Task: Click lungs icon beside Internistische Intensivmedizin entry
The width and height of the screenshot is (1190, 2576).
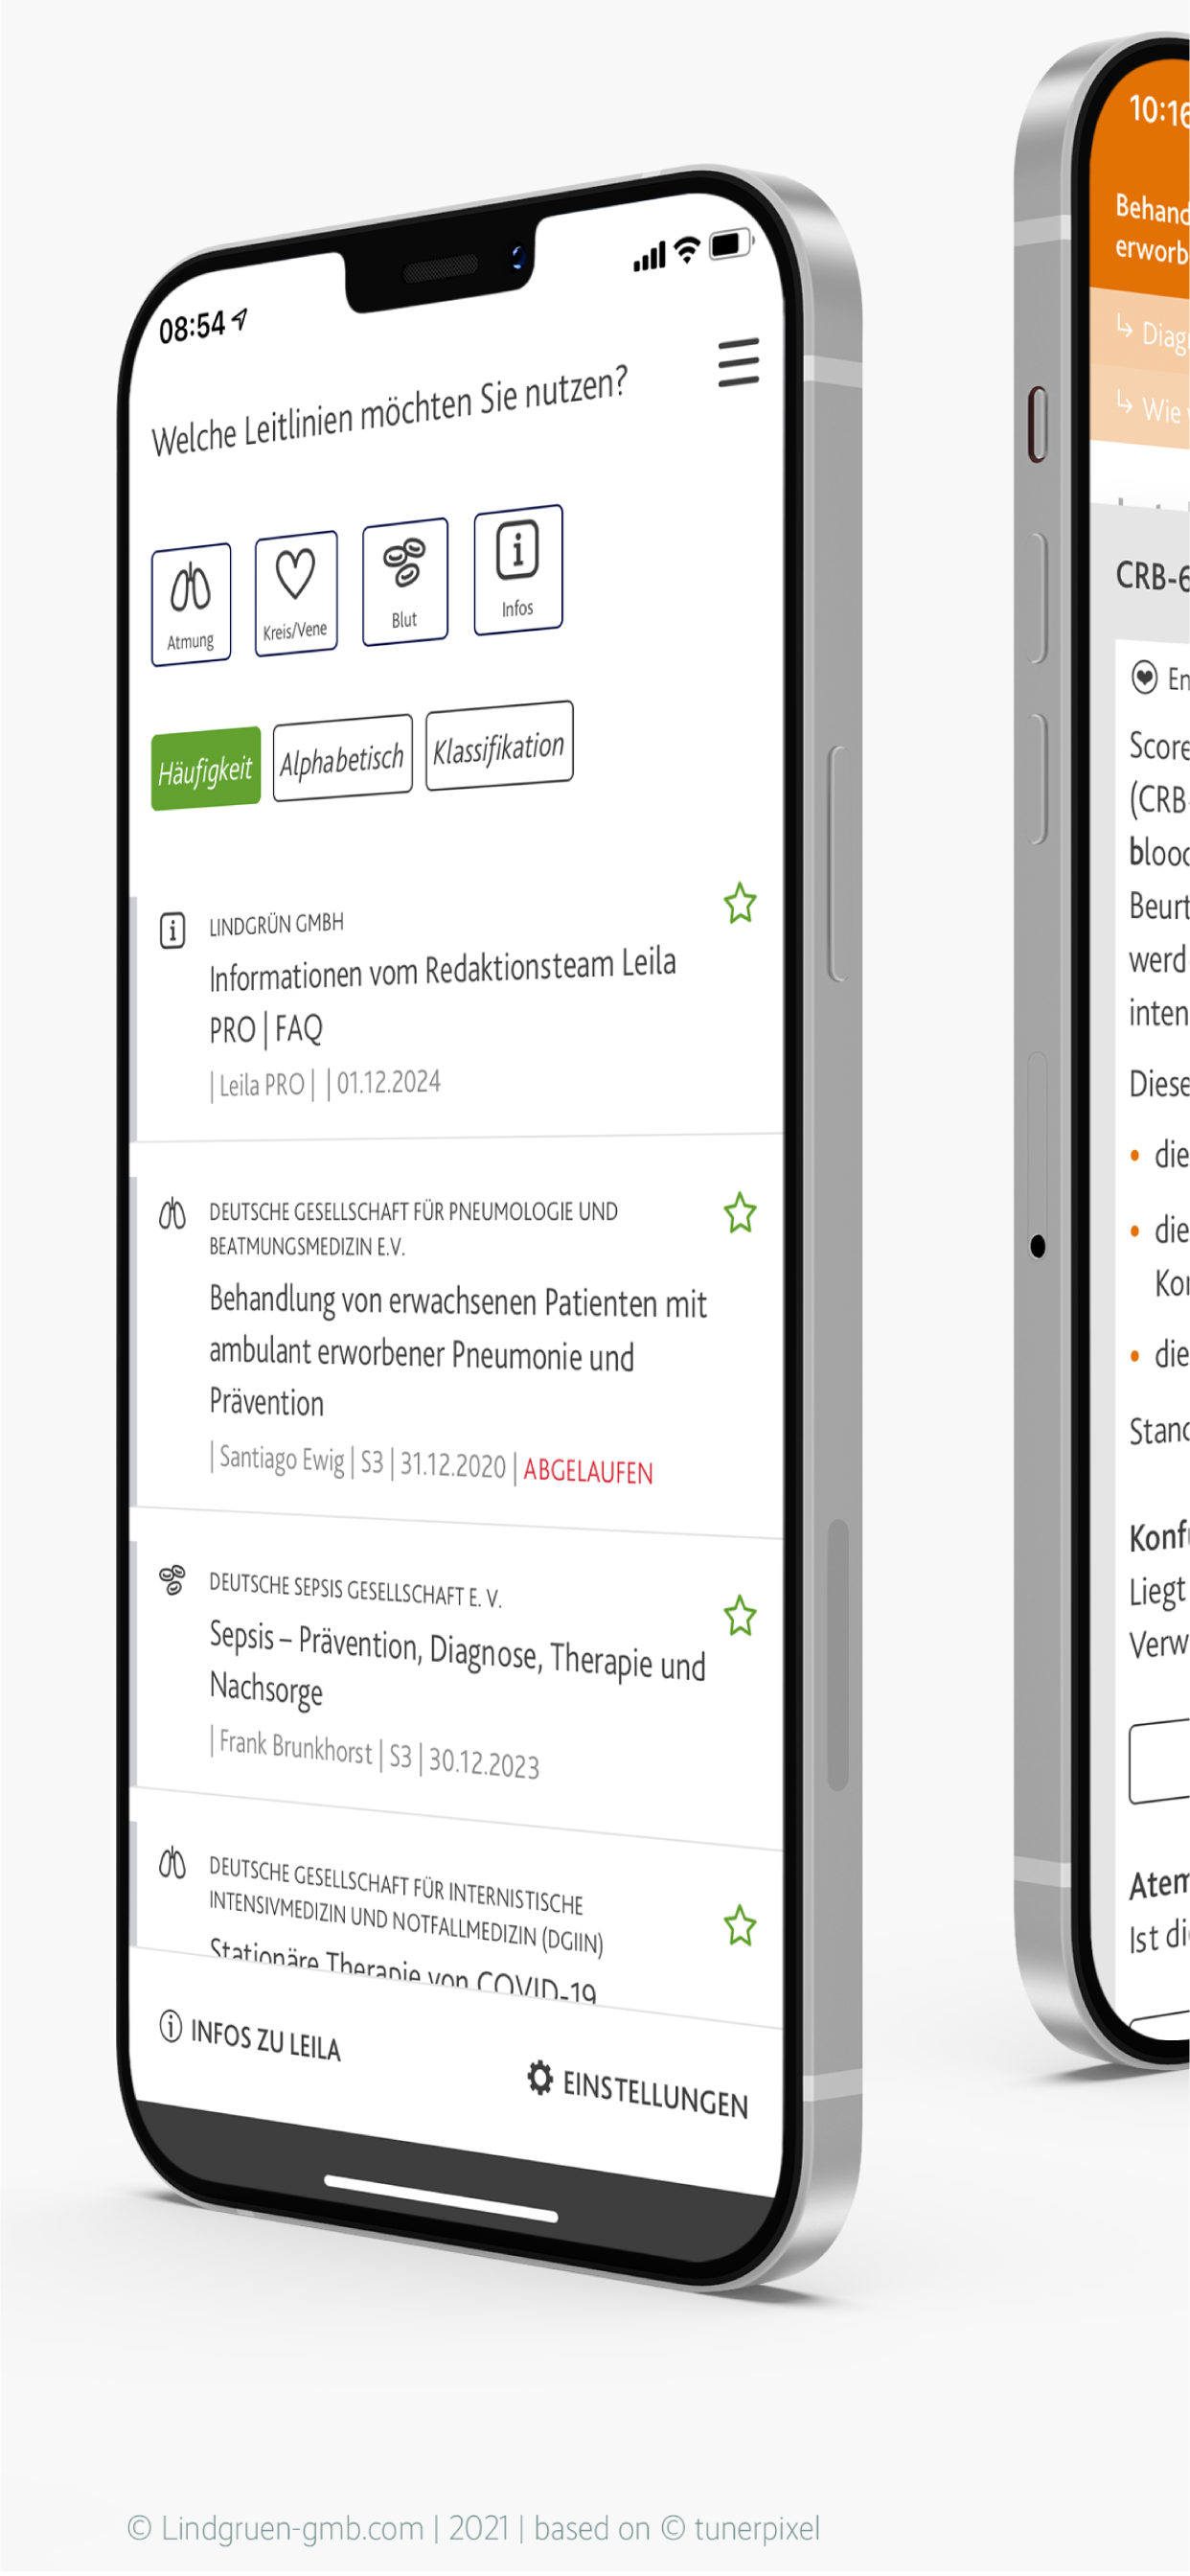Action: [172, 1863]
